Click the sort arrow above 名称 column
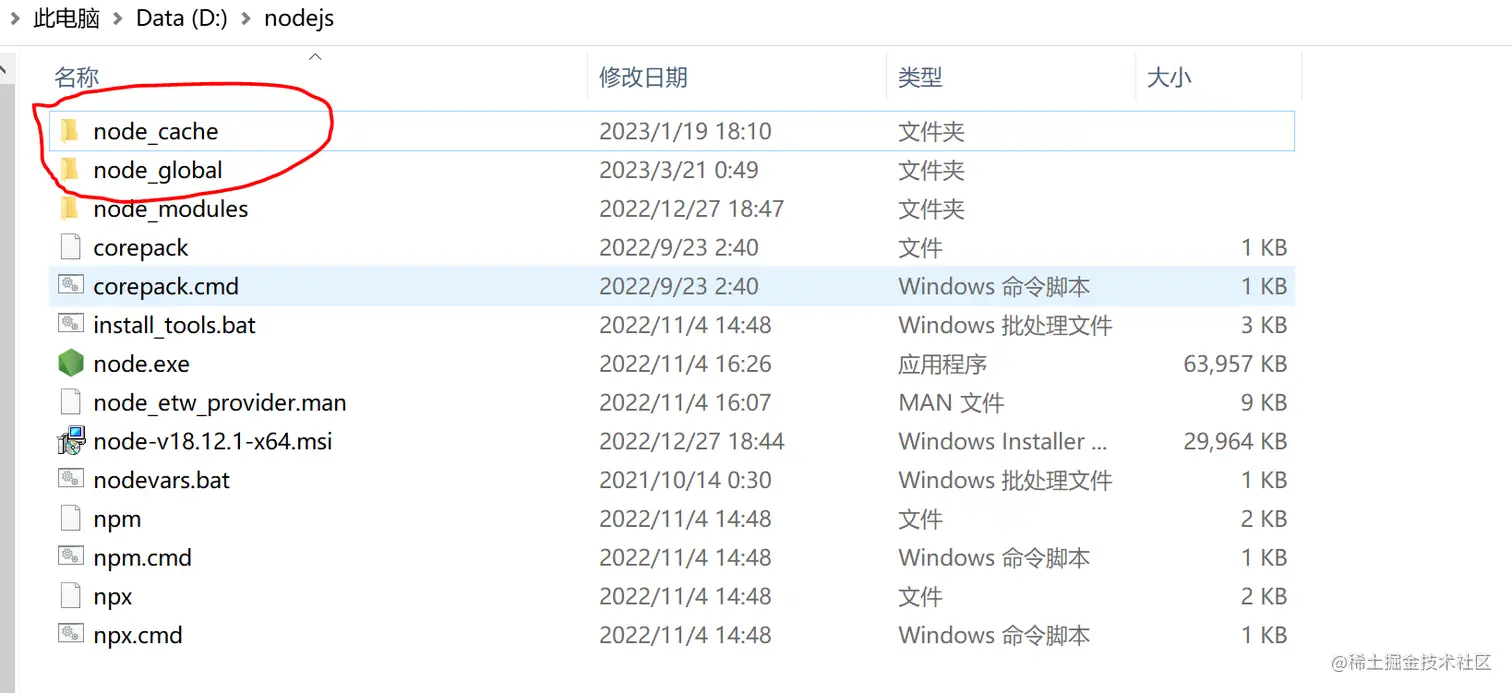This screenshot has width=1512, height=693. tap(314, 57)
